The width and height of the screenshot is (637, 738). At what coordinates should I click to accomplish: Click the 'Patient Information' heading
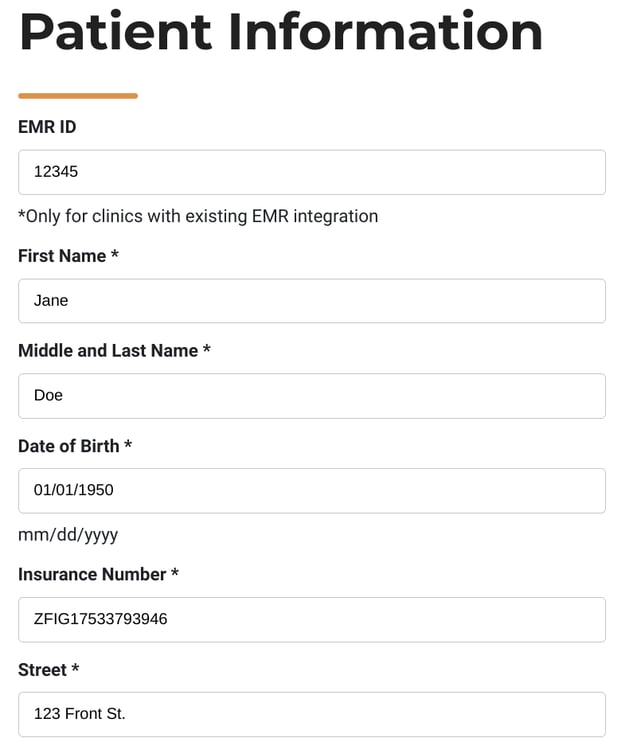pyautogui.click(x=281, y=32)
